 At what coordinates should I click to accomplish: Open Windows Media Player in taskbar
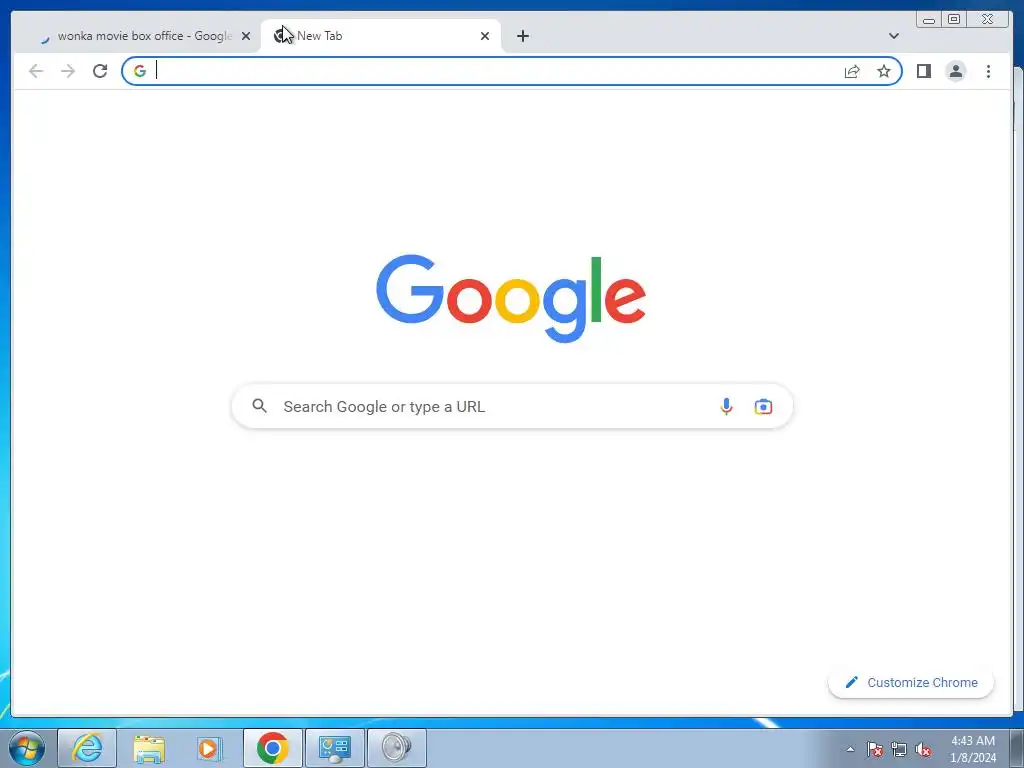(x=210, y=748)
